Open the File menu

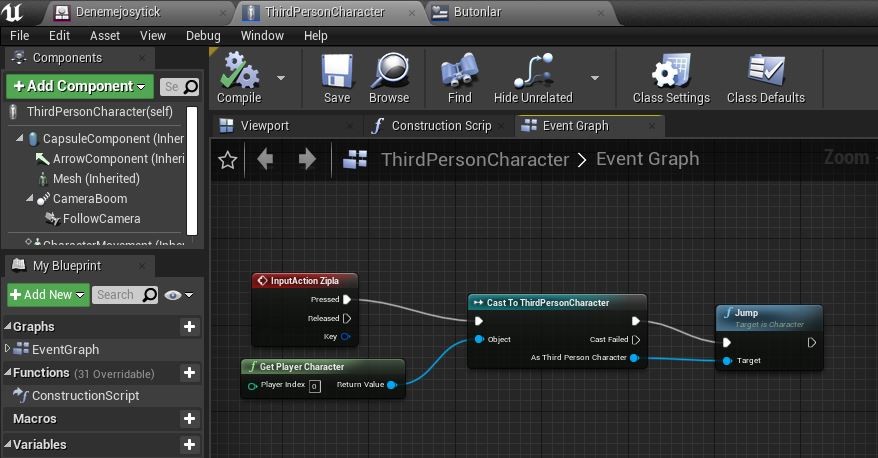20,36
